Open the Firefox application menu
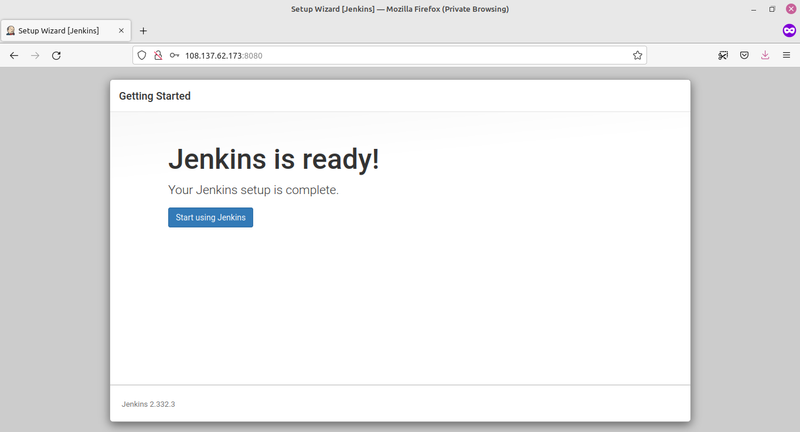The width and height of the screenshot is (800, 432). (x=786, y=56)
